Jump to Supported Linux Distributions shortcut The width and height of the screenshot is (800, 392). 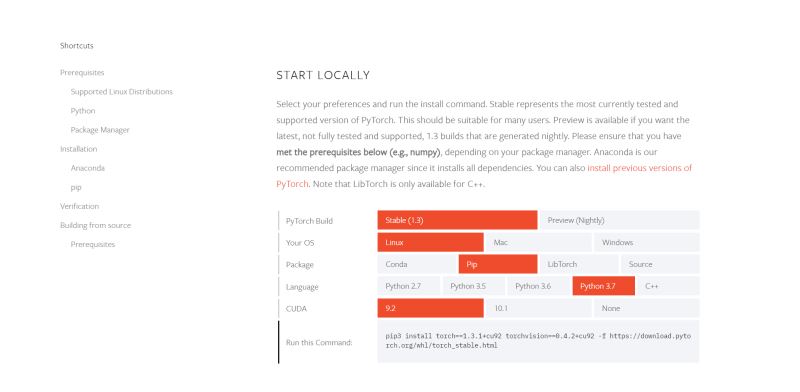121,92
